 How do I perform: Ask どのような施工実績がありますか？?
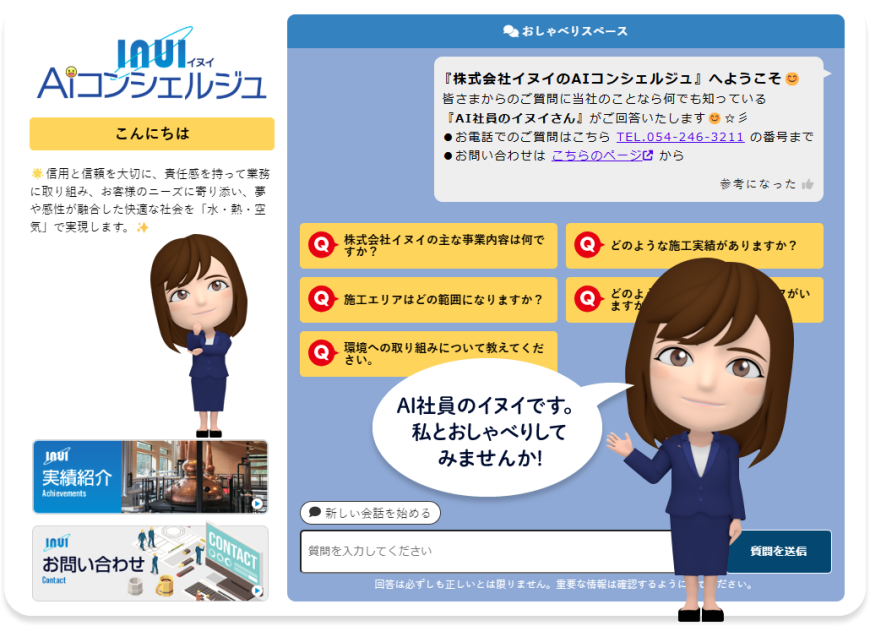coord(694,245)
